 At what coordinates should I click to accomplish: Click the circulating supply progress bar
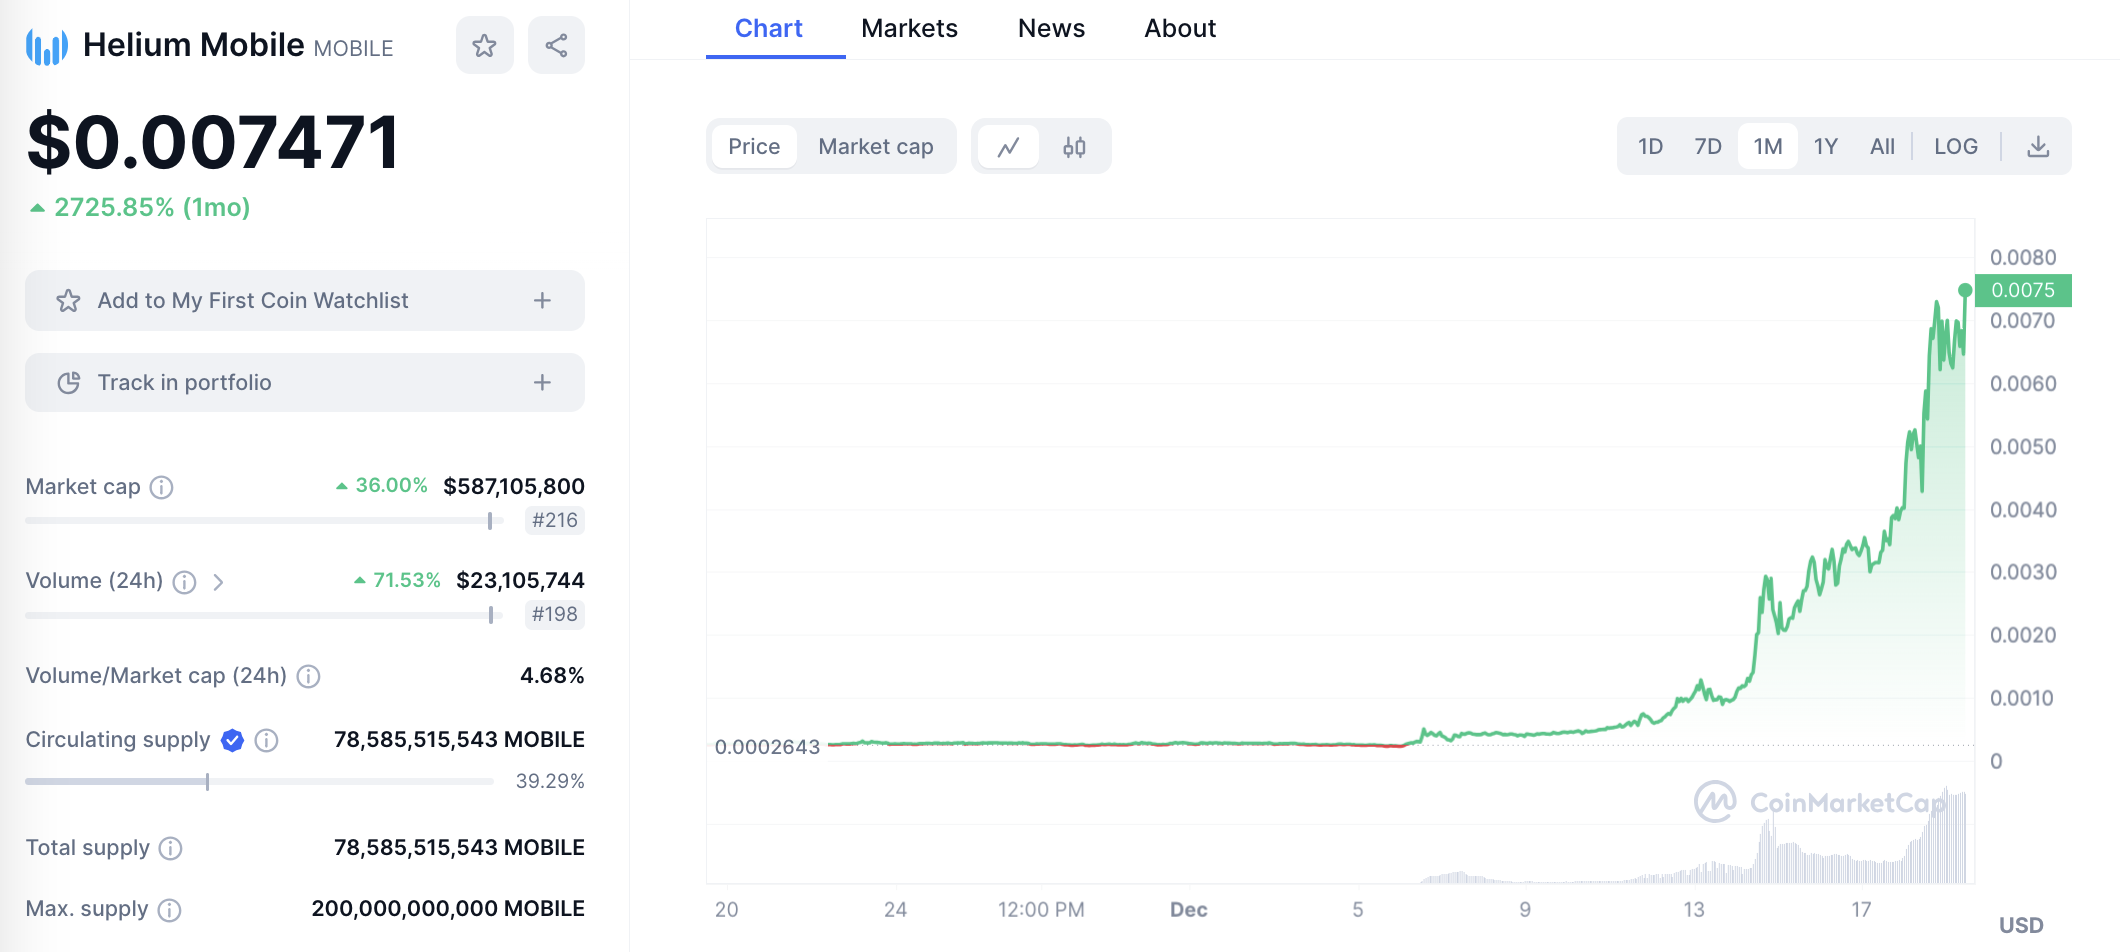[x=259, y=781]
